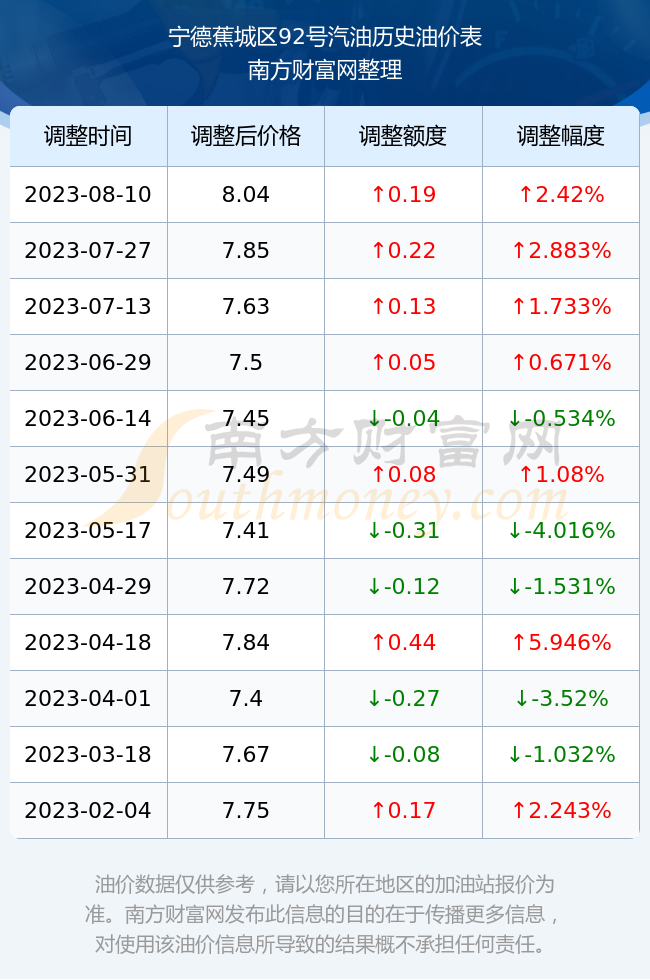Click the 宁德蕉城区92号汽油历史油价表 title
This screenshot has height=980, width=650.
(x=325, y=38)
